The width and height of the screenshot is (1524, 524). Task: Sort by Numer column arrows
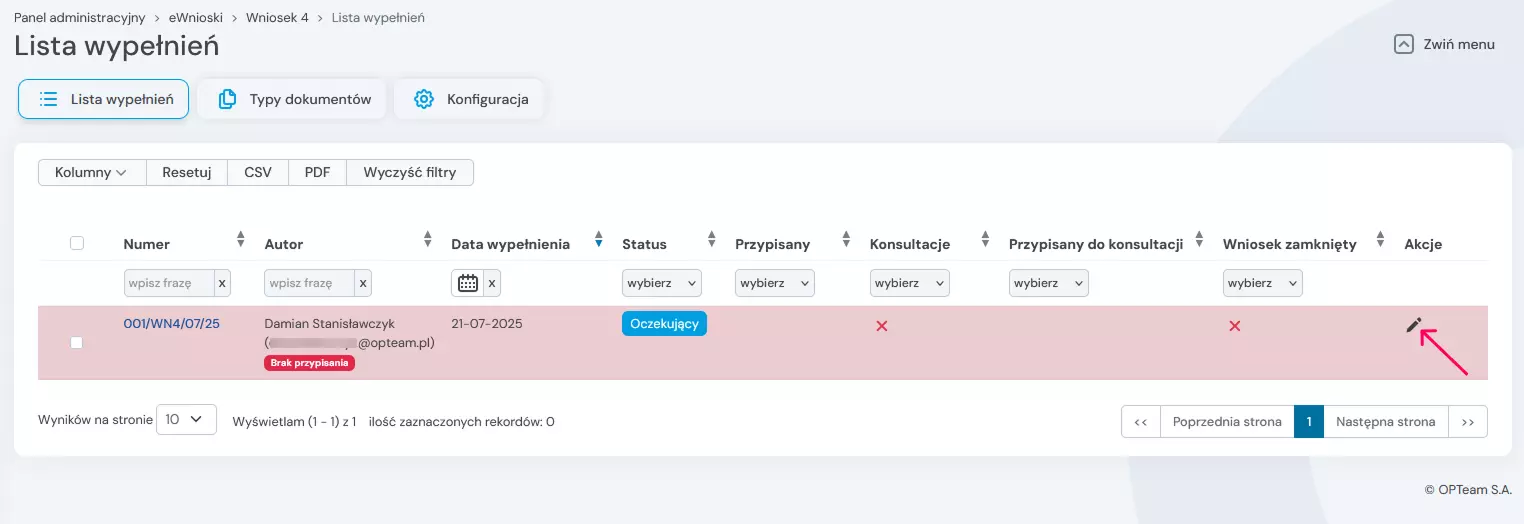click(240, 240)
